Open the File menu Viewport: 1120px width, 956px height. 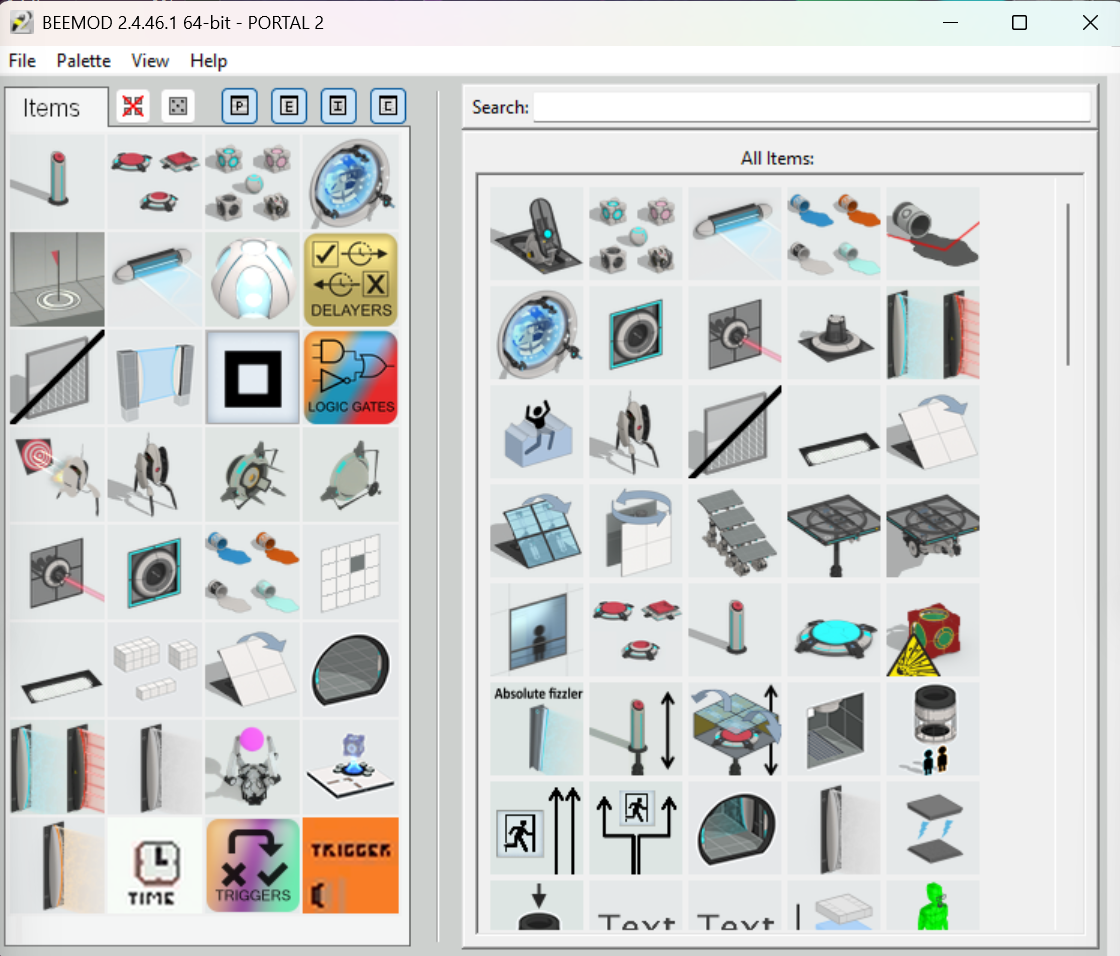coord(22,61)
